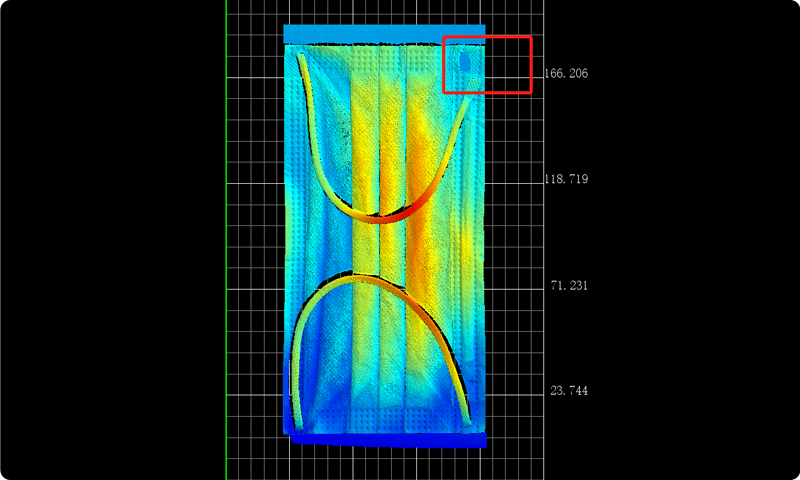Pick the small oval blue defect spot on mask
The width and height of the screenshot is (800, 480).
click(465, 62)
